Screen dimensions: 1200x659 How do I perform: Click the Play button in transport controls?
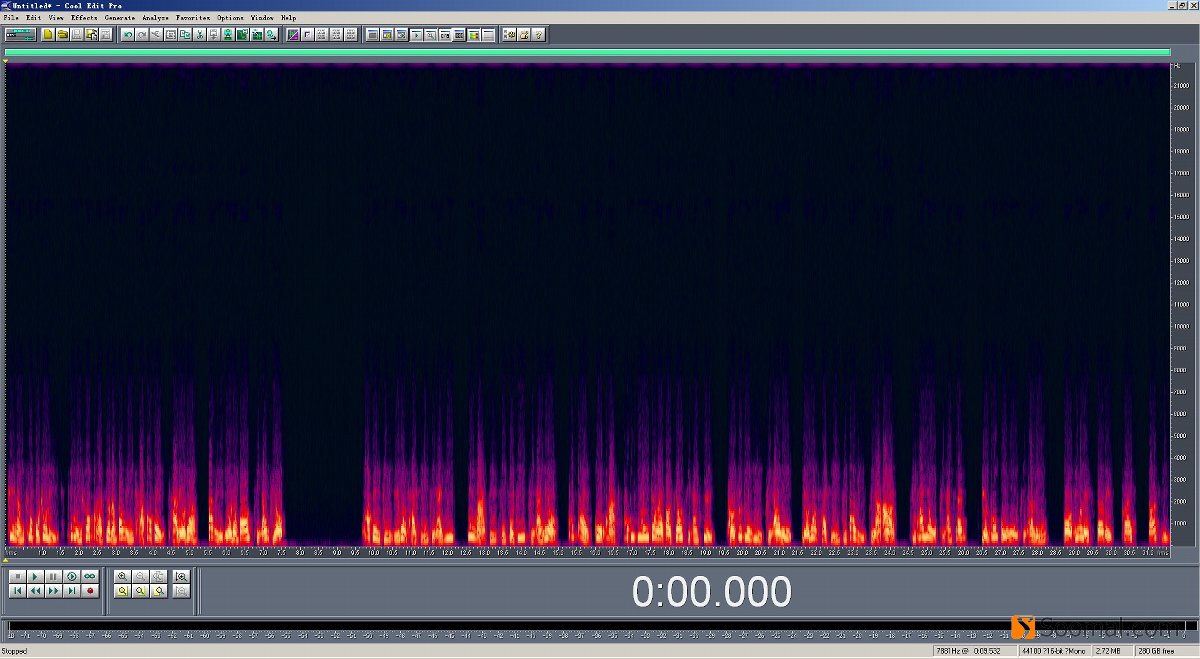35,577
